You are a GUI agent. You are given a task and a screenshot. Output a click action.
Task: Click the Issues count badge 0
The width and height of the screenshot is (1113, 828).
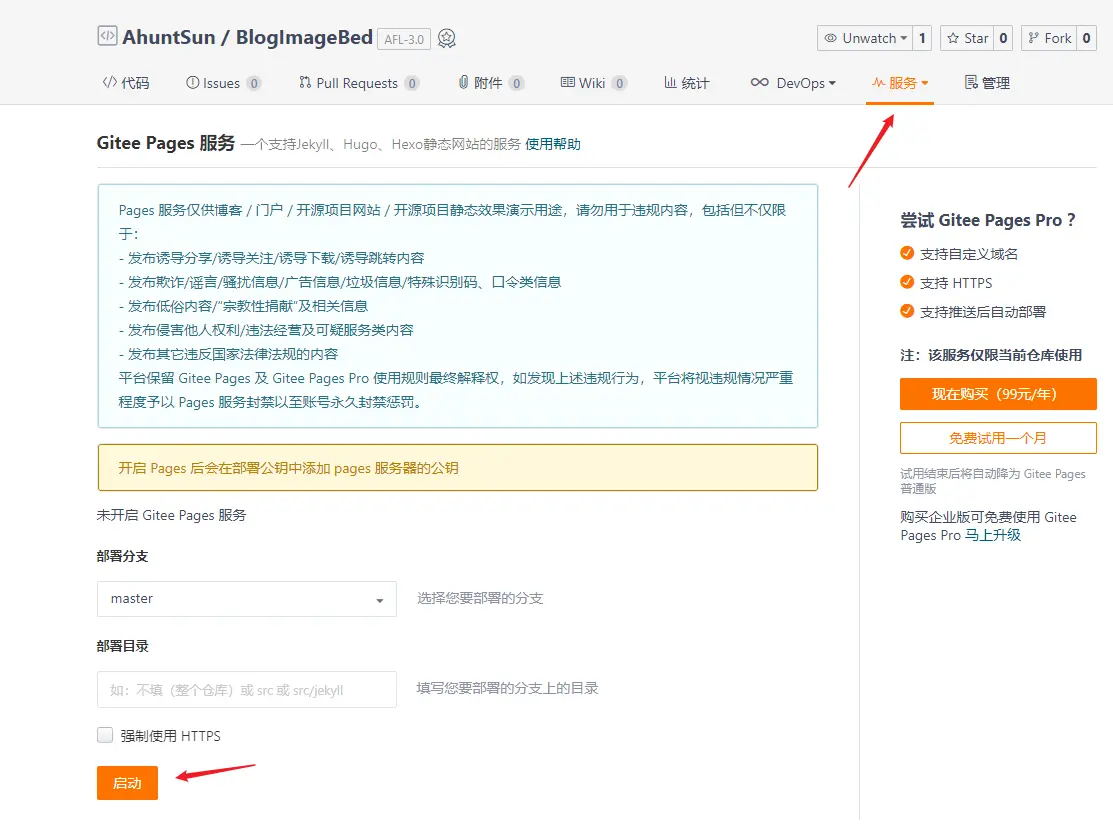[253, 84]
